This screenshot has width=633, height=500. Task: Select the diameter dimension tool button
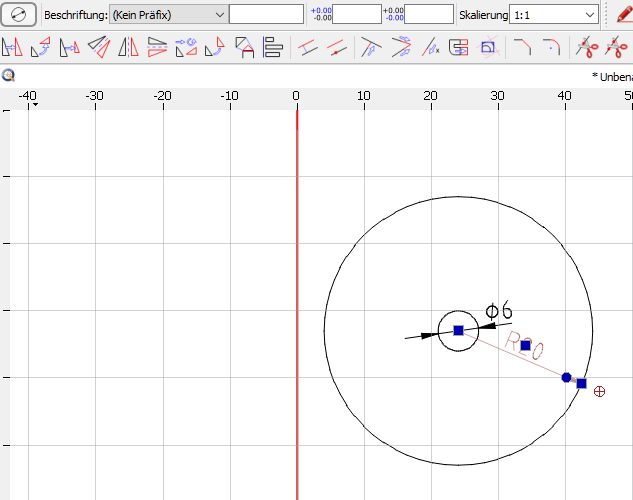(x=19, y=14)
